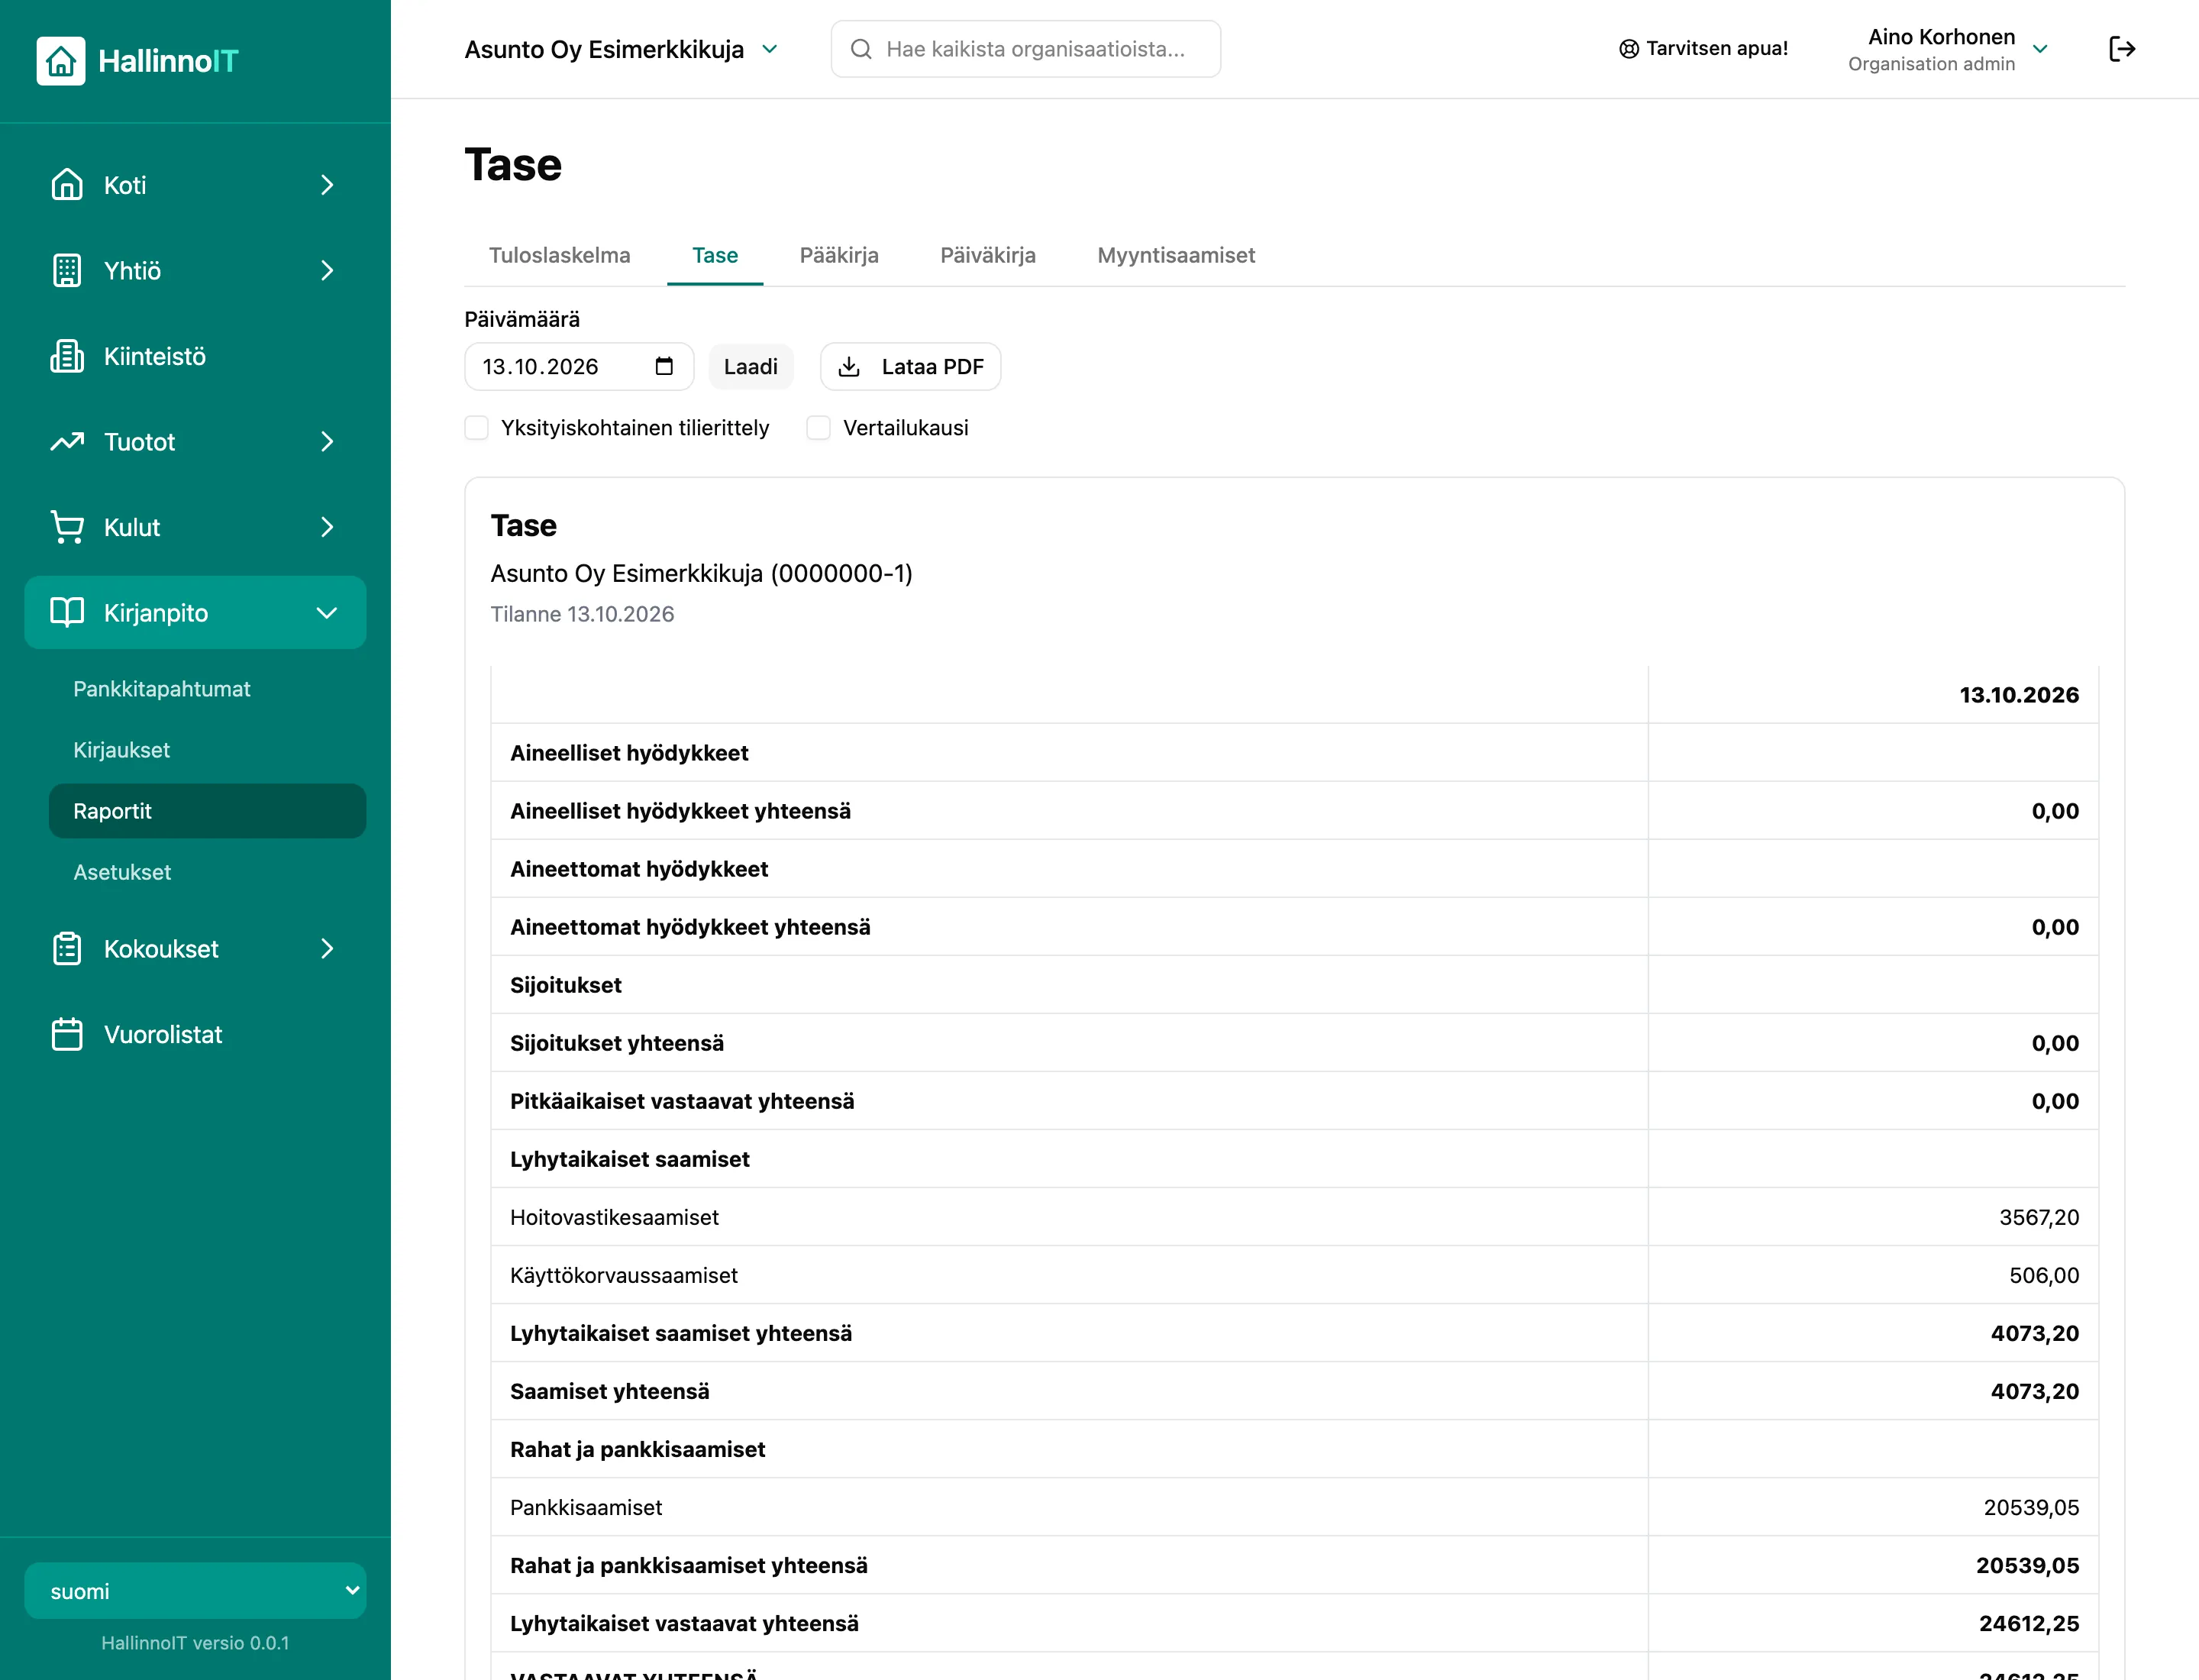Click the Kiinteistö building icon in sidebar
Image resolution: width=2199 pixels, height=1680 pixels.
pos(67,356)
